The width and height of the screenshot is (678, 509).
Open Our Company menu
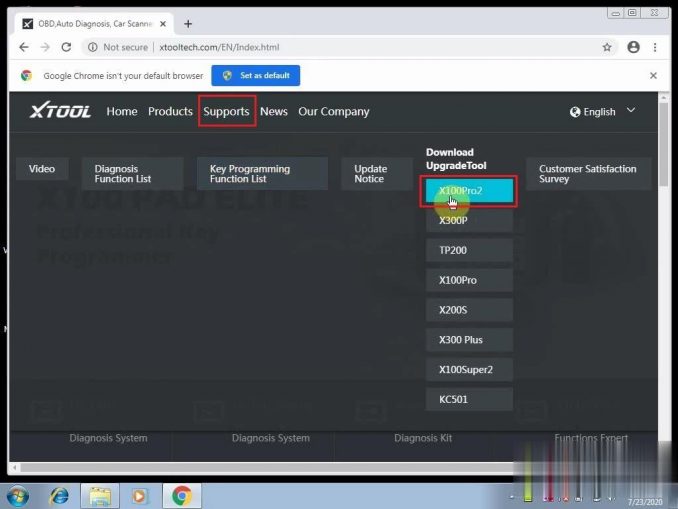coord(334,112)
